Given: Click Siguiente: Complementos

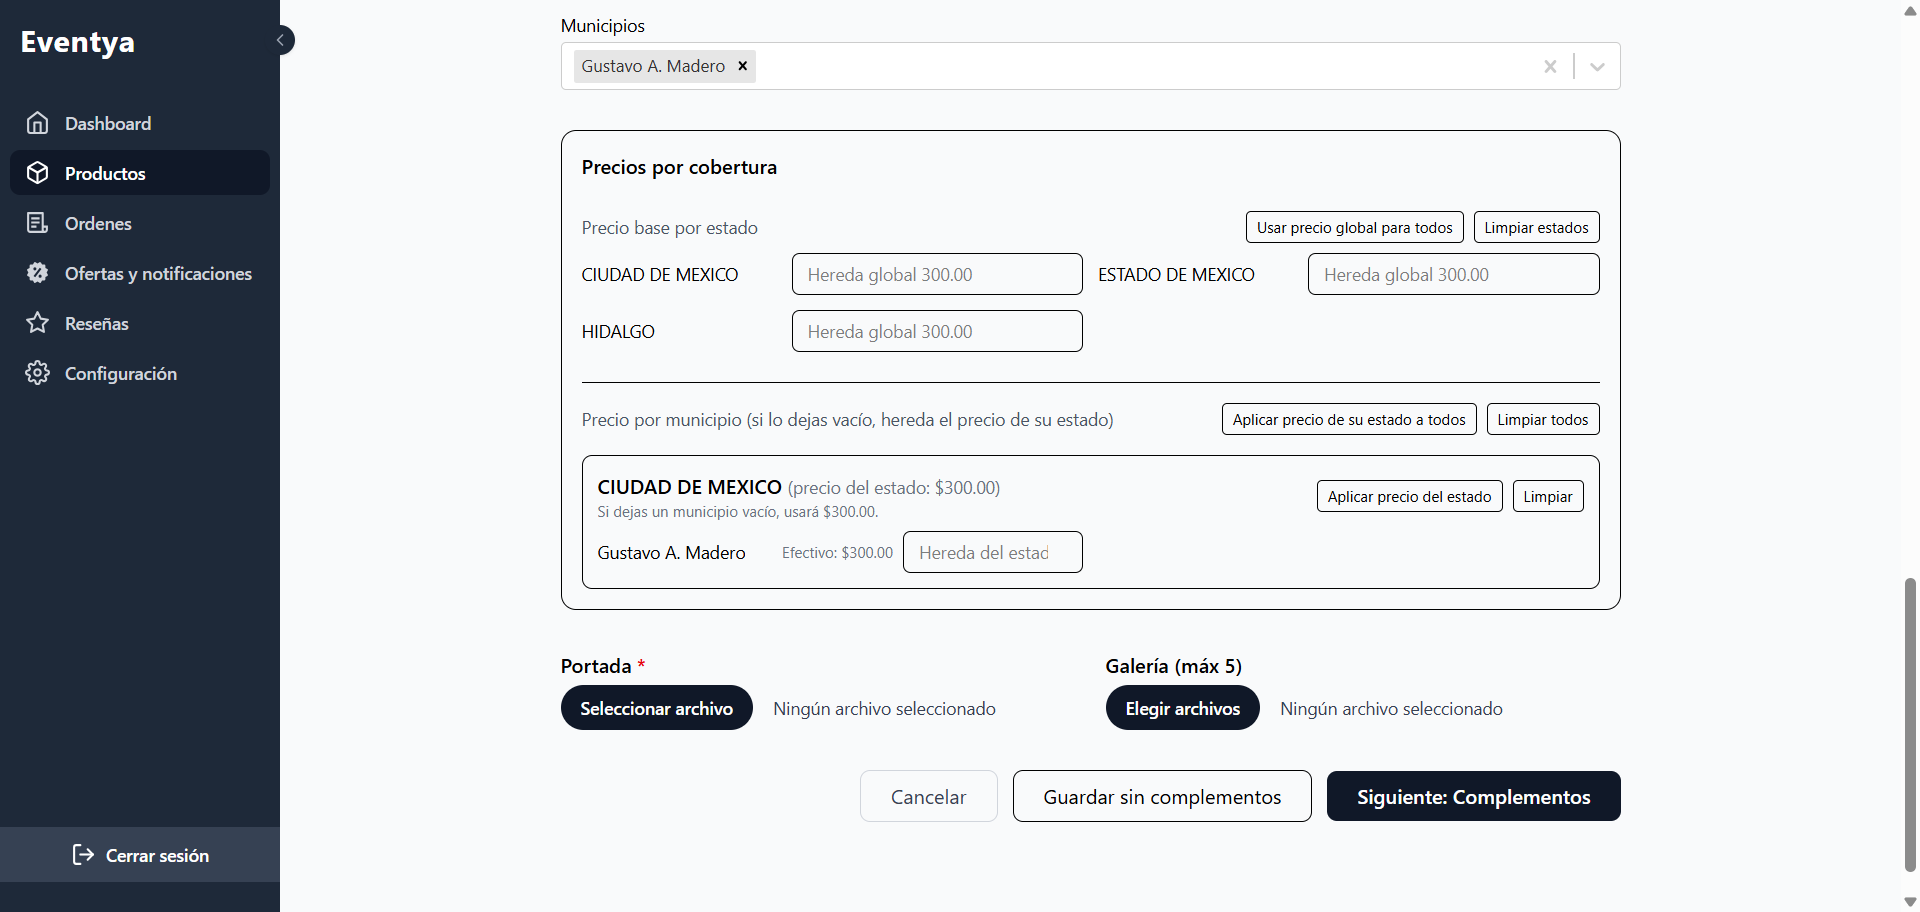Looking at the screenshot, I should (x=1473, y=796).
